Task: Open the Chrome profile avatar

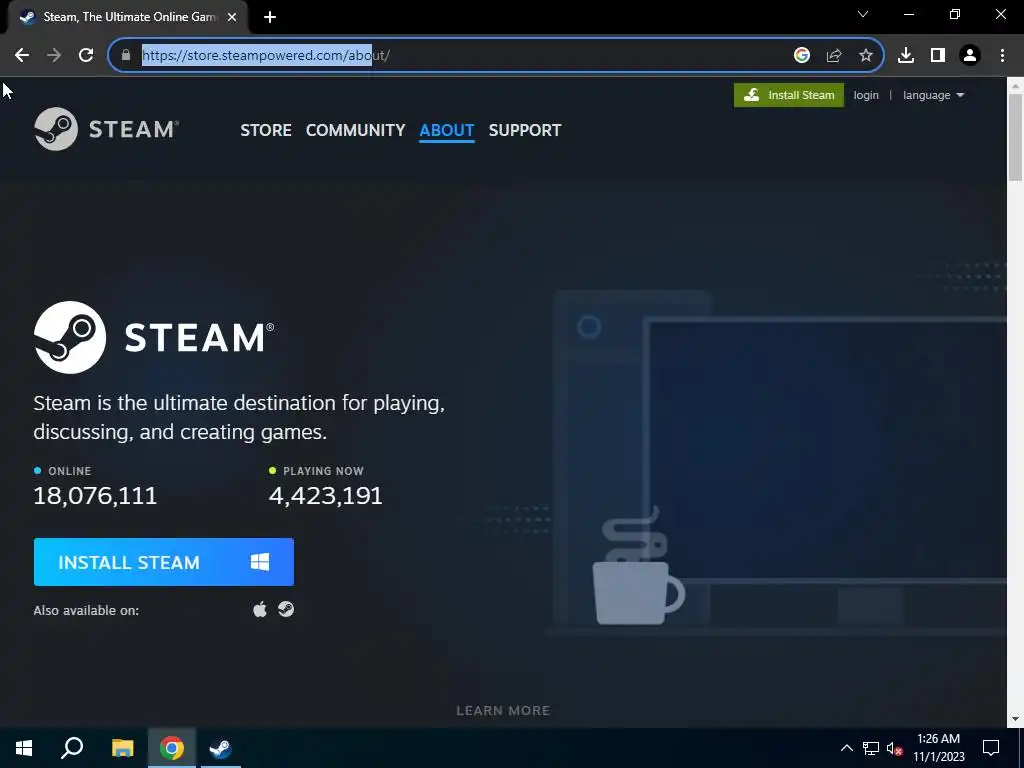Action: [x=970, y=56]
